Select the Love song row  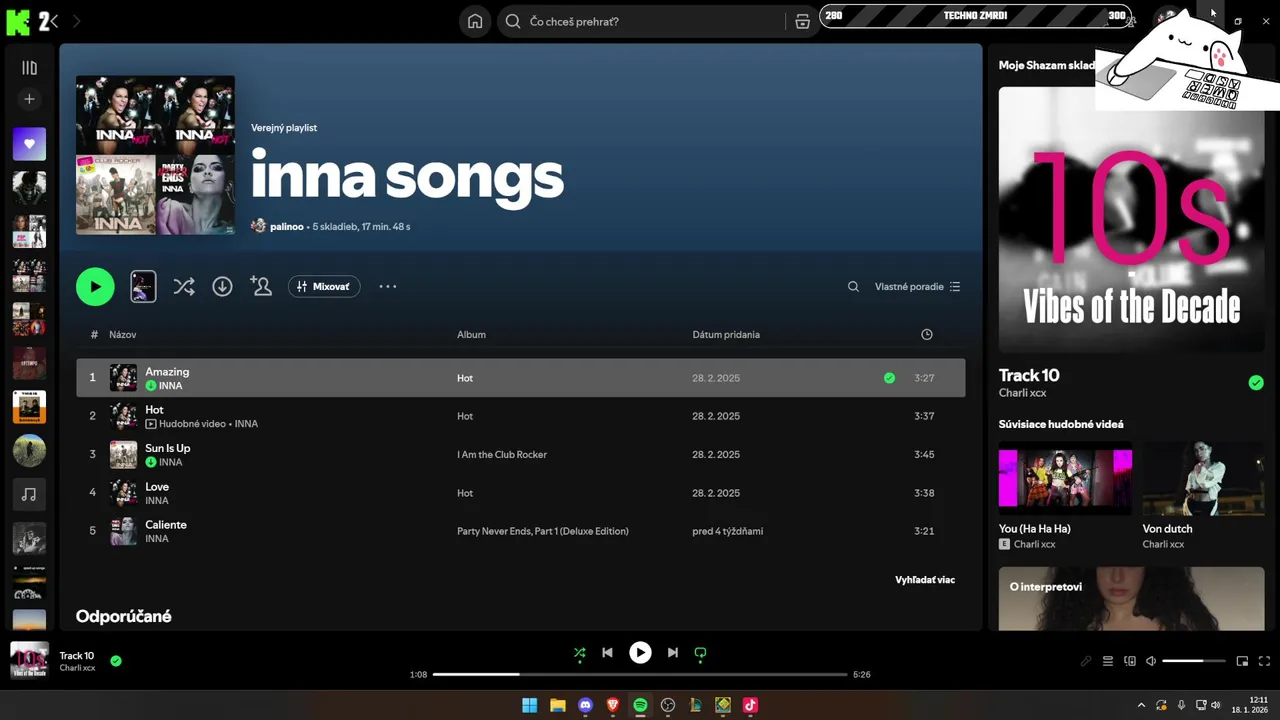521,493
